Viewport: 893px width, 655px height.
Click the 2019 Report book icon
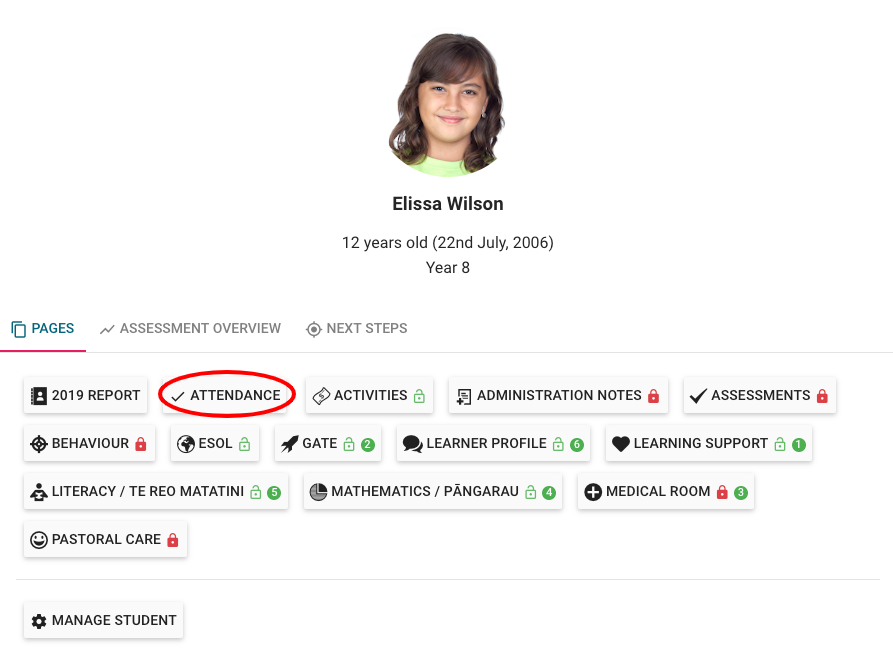(39, 395)
